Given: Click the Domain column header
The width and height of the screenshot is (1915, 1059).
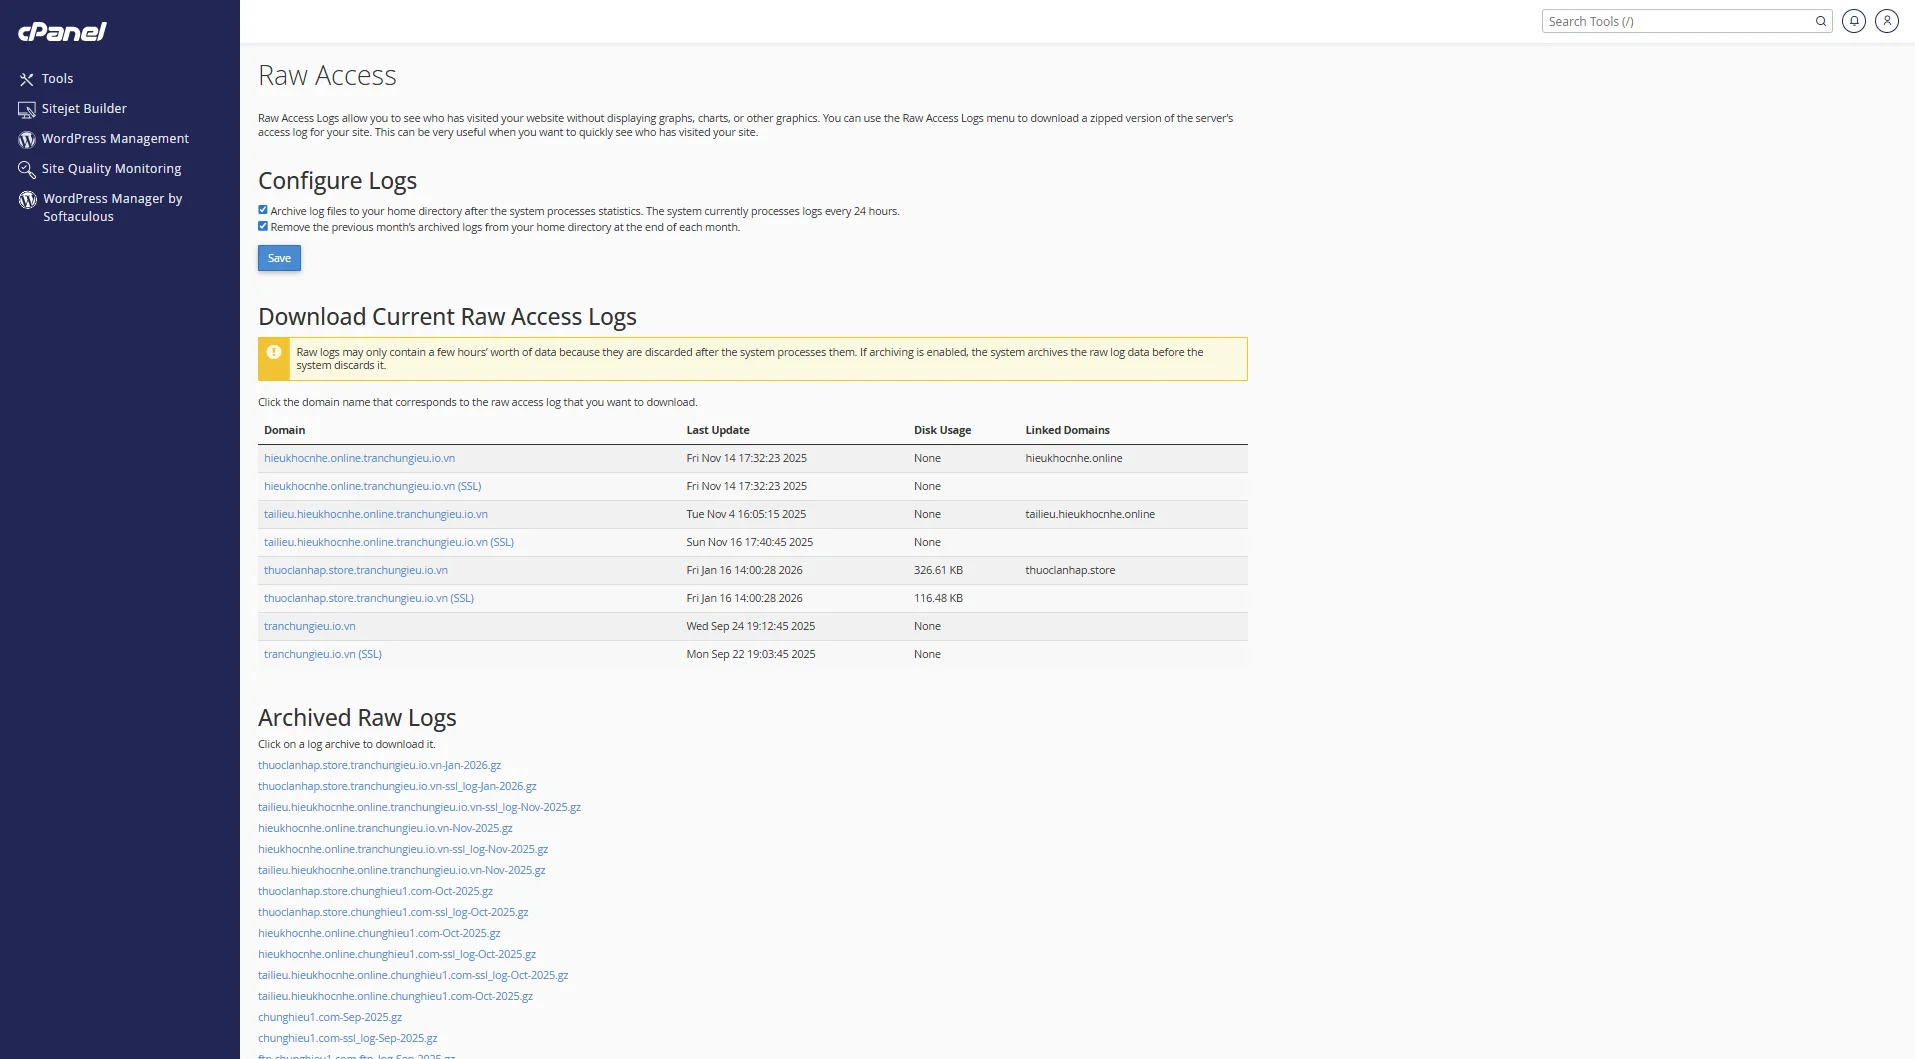Looking at the screenshot, I should 285,430.
